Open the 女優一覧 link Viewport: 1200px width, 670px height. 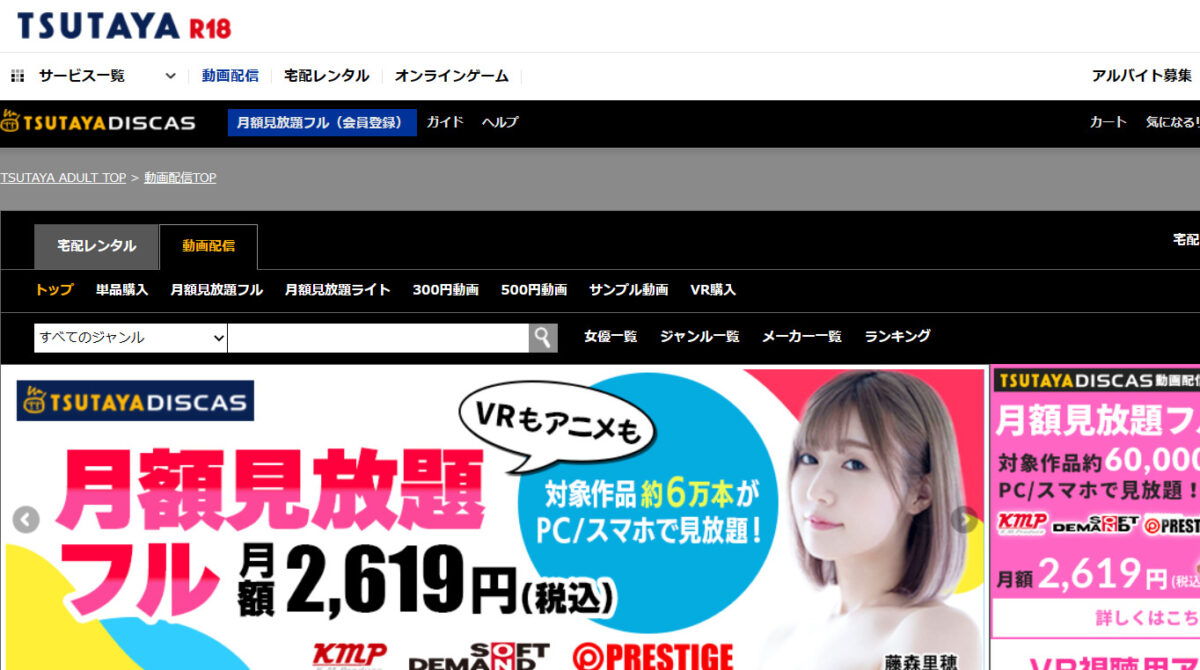click(611, 337)
